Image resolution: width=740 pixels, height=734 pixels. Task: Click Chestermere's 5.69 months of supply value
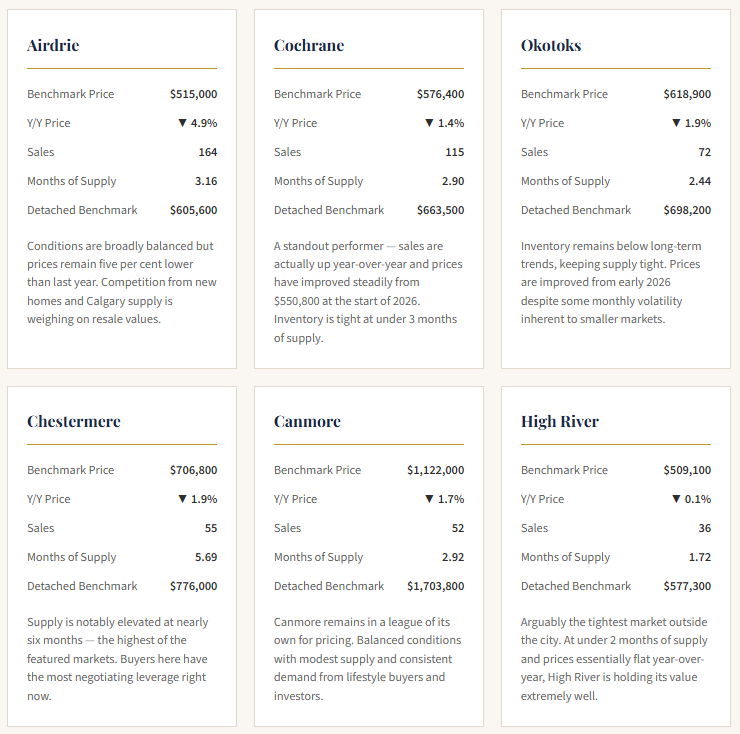[206, 557]
